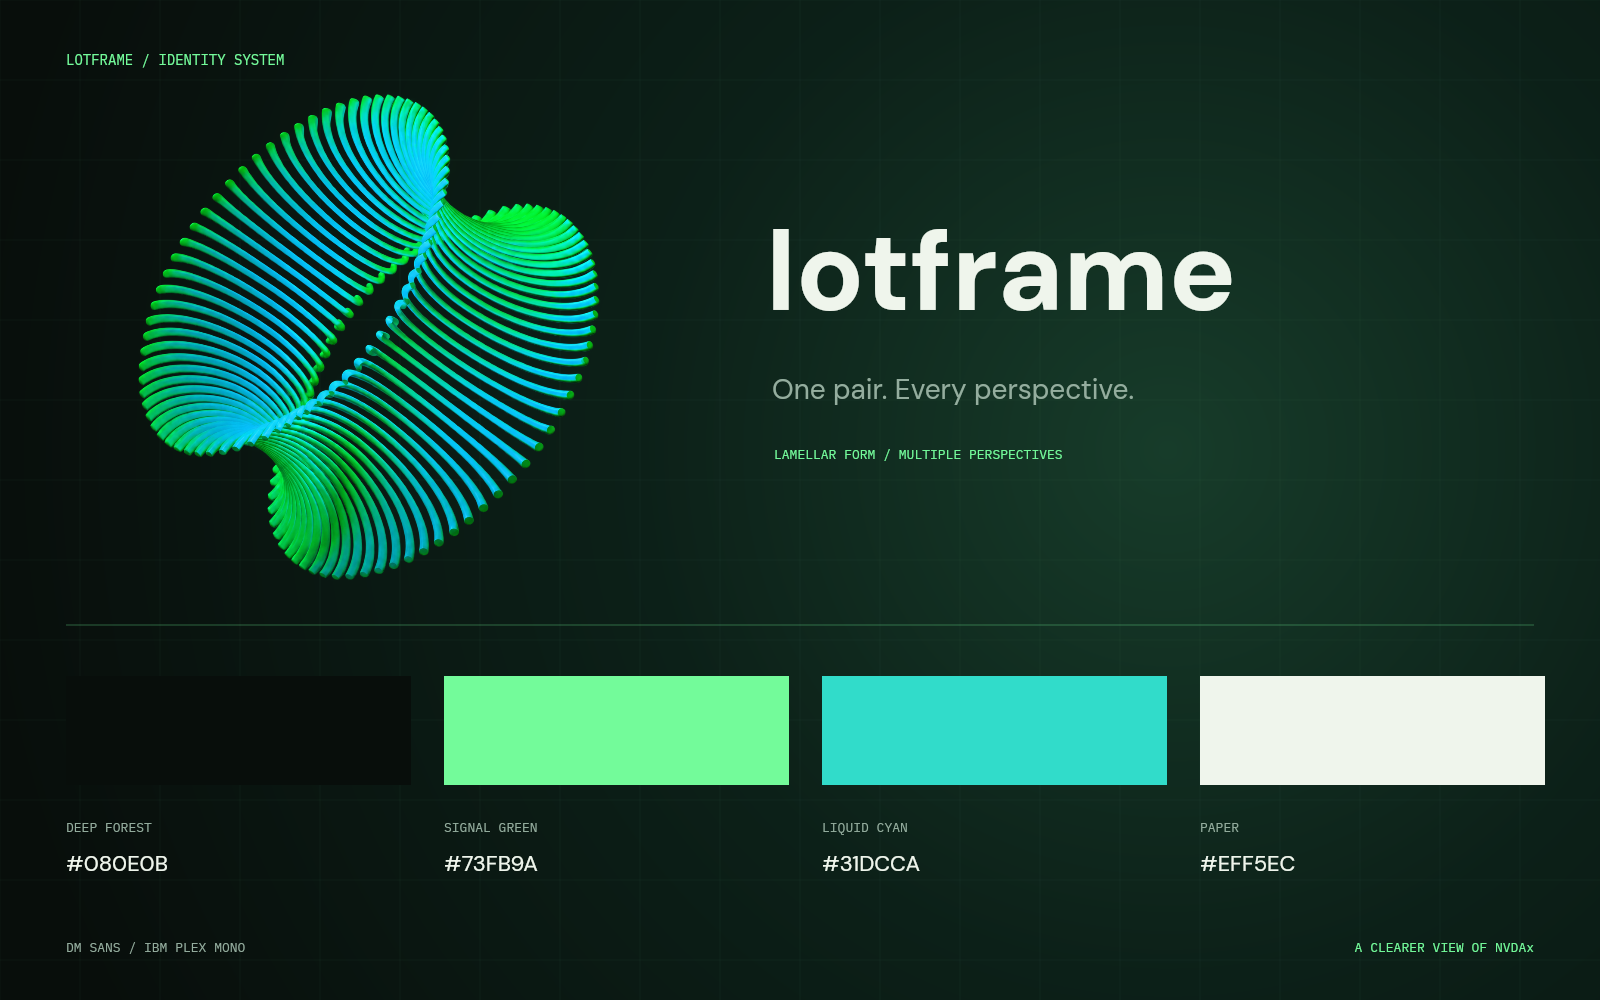Click 'LOTFRAME / IDENTITY SYSTEM' header text
The image size is (1600, 1000).
point(175,60)
